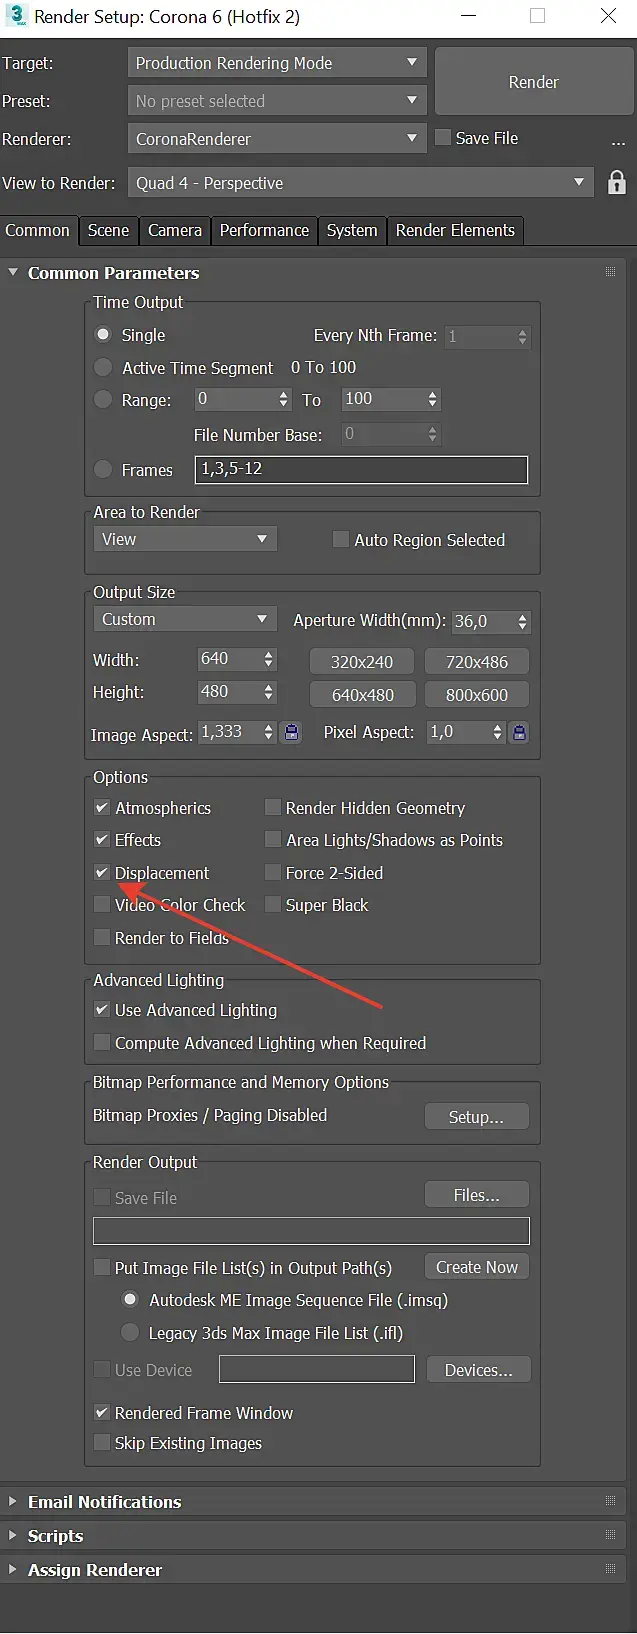
Task: Enable the Save File checkbox next to Renderer
Action: (443, 138)
